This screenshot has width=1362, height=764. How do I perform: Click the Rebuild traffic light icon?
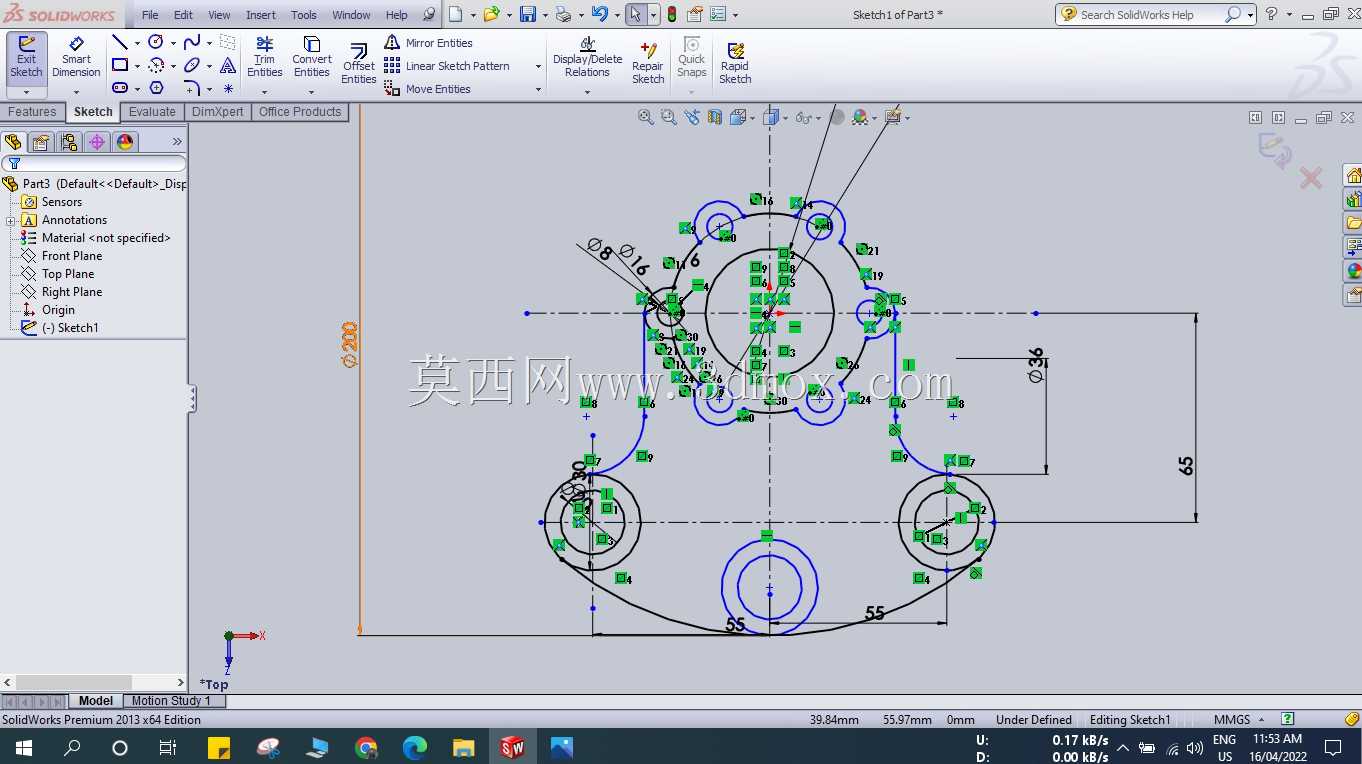(x=671, y=14)
